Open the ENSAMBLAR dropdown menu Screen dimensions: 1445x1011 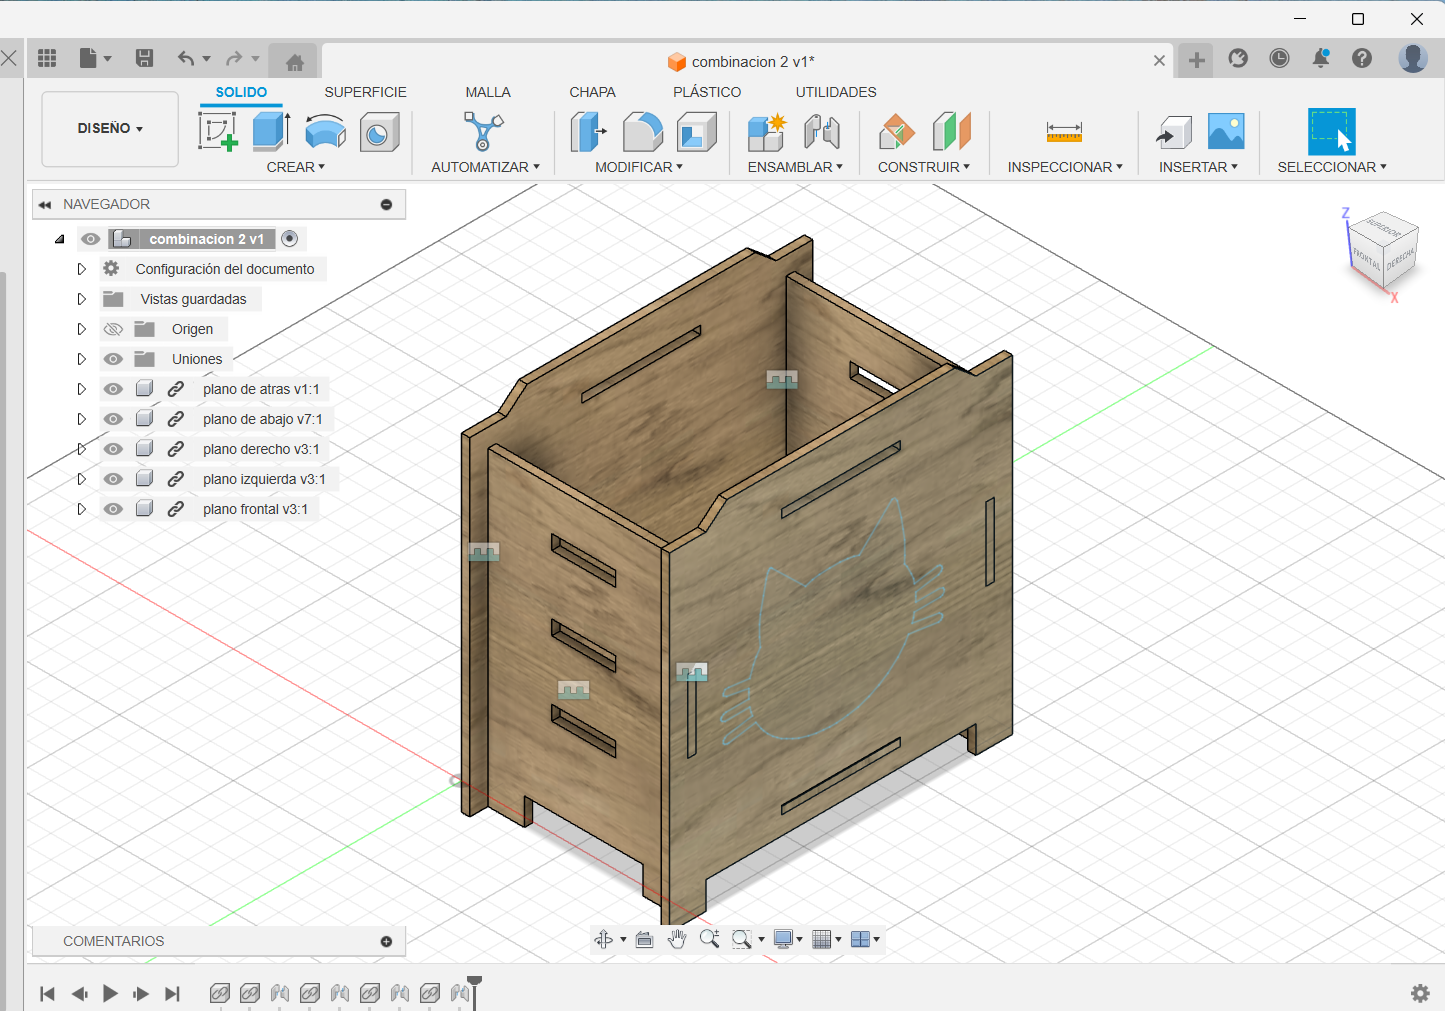795,167
